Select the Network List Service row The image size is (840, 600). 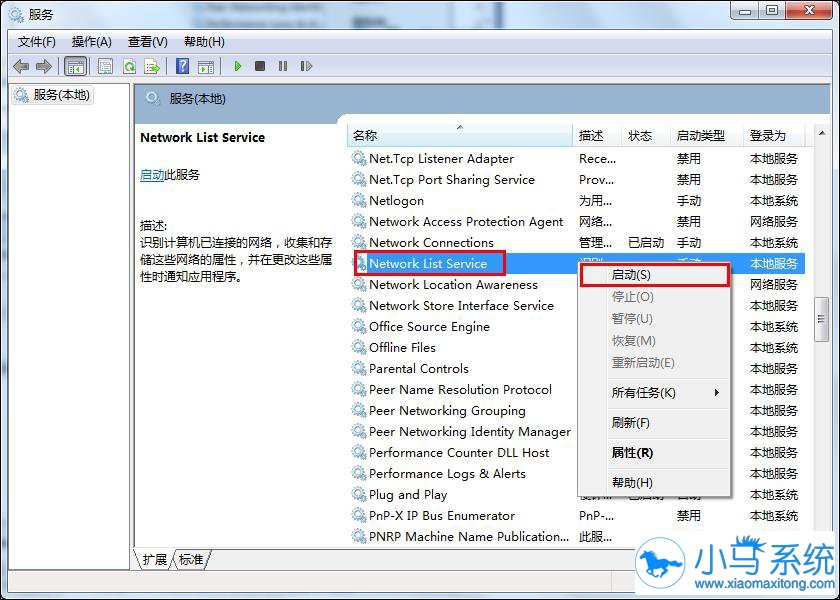(x=577, y=263)
